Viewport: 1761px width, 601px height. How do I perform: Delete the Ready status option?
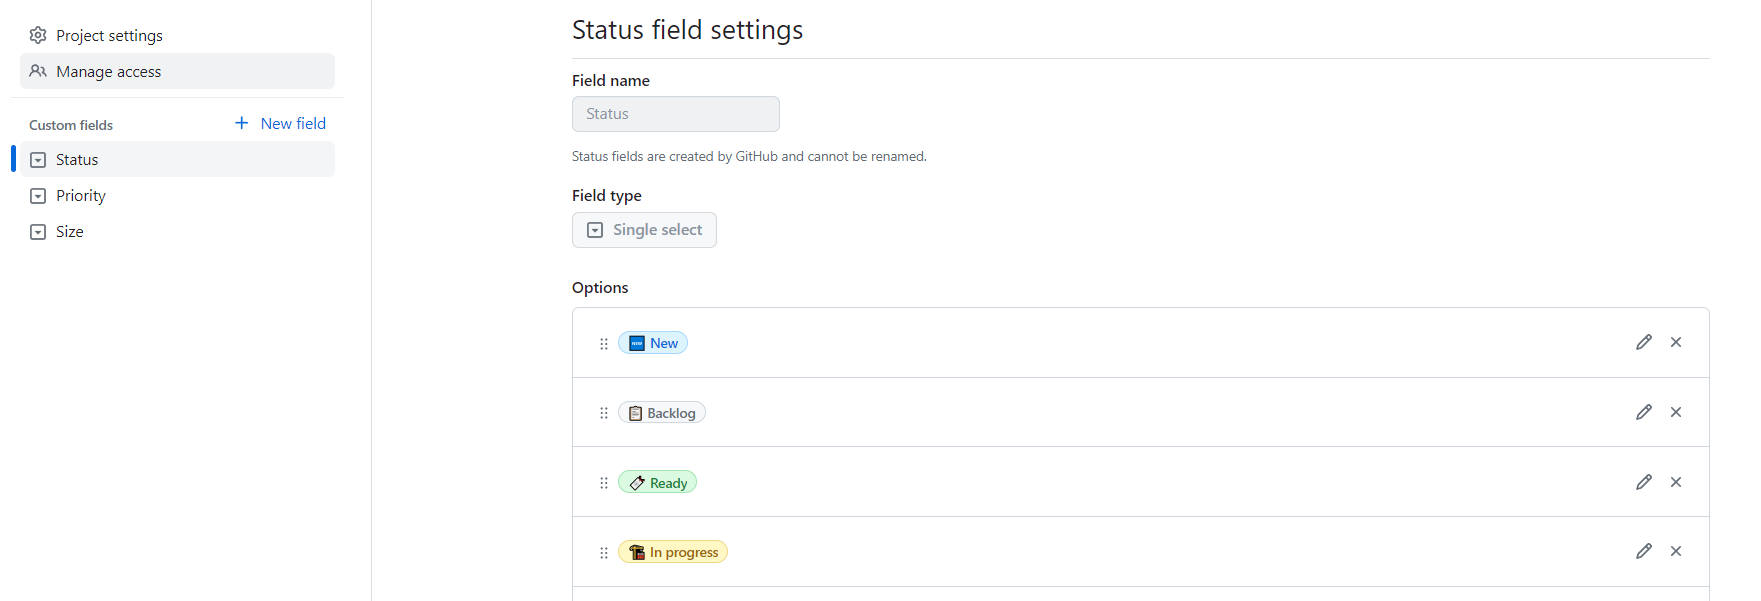coord(1676,482)
